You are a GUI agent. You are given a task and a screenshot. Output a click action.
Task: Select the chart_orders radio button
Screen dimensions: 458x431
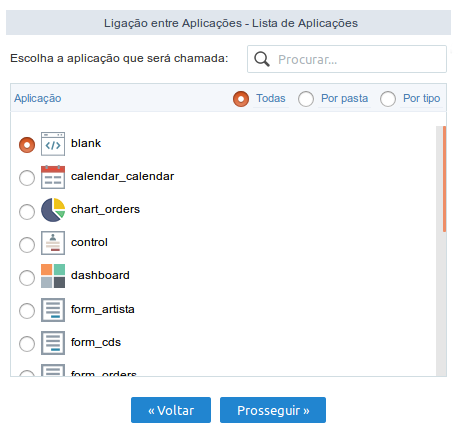pos(27,212)
